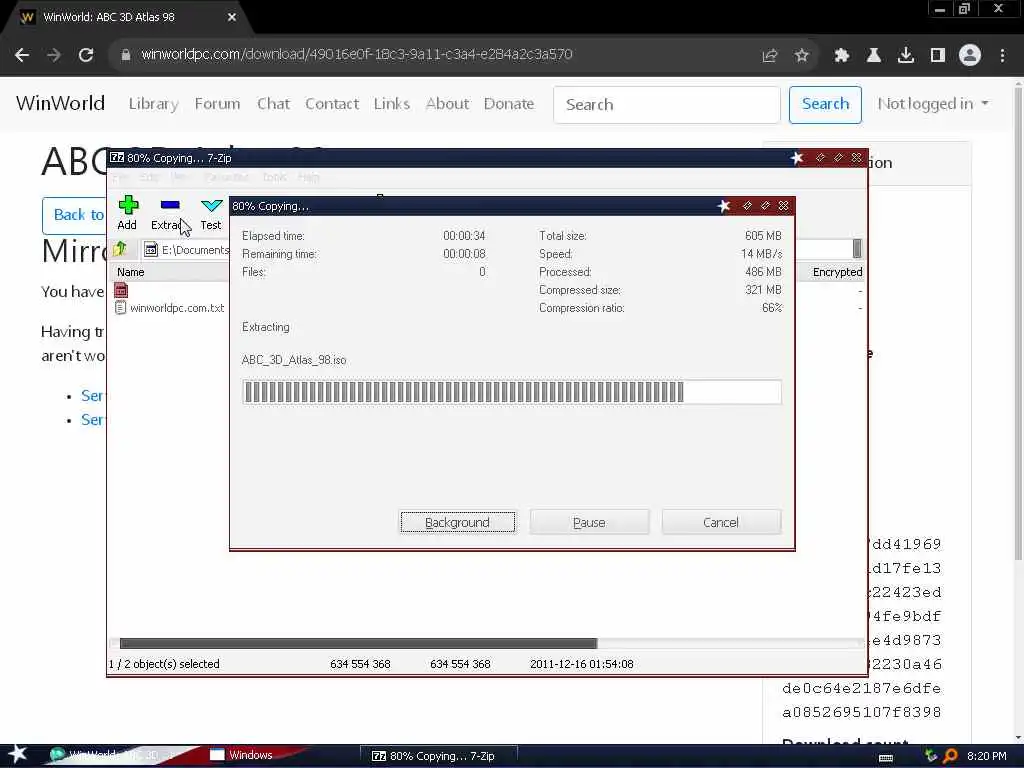The height and width of the screenshot is (768, 1024).
Task: Click the Encrypted column header
Action: coord(837,272)
